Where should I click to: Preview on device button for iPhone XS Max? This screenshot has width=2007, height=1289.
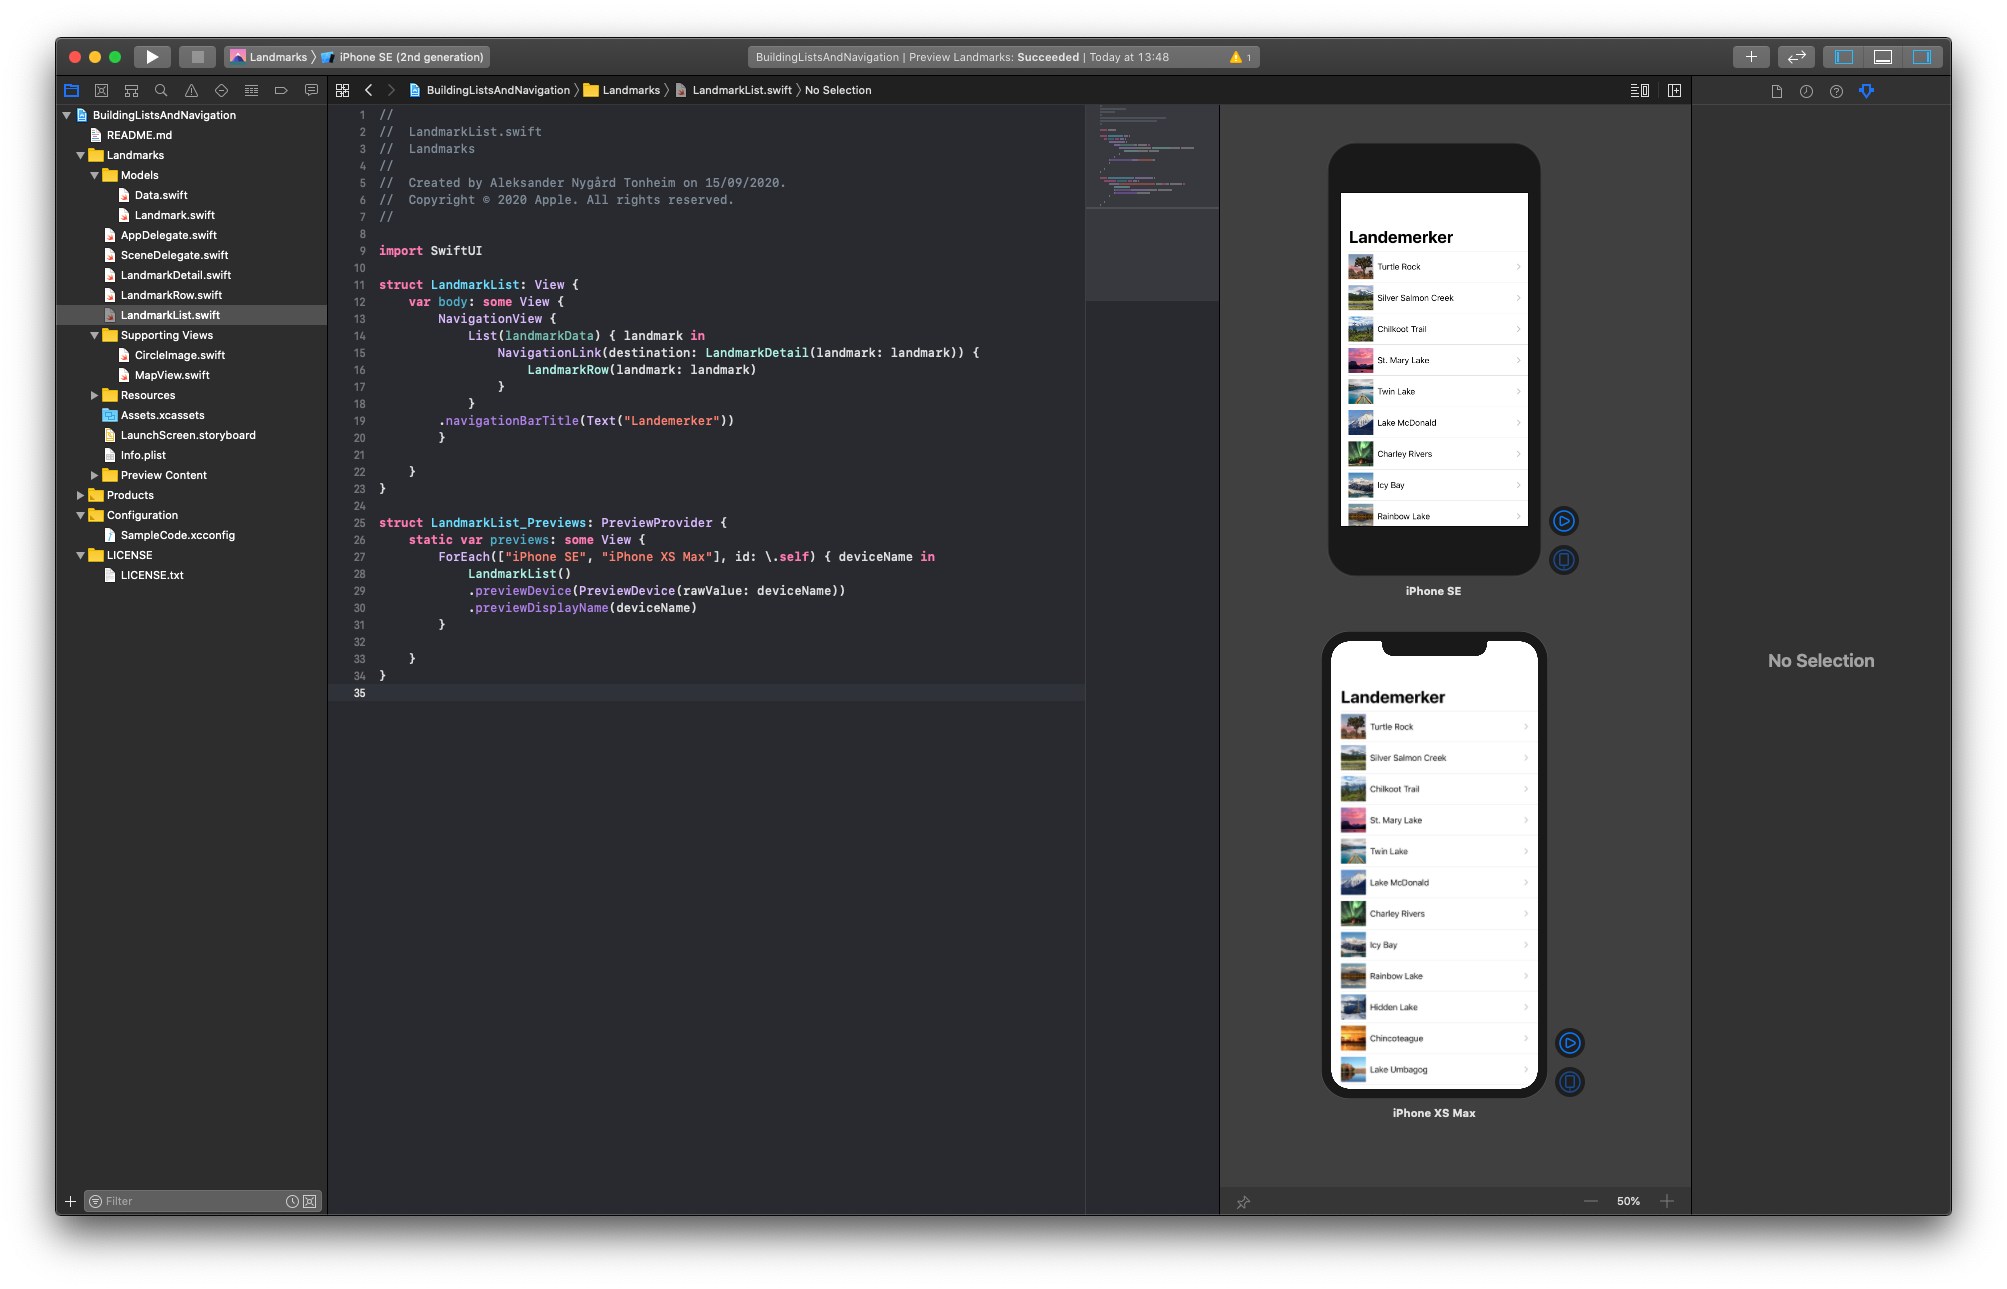1569,1082
